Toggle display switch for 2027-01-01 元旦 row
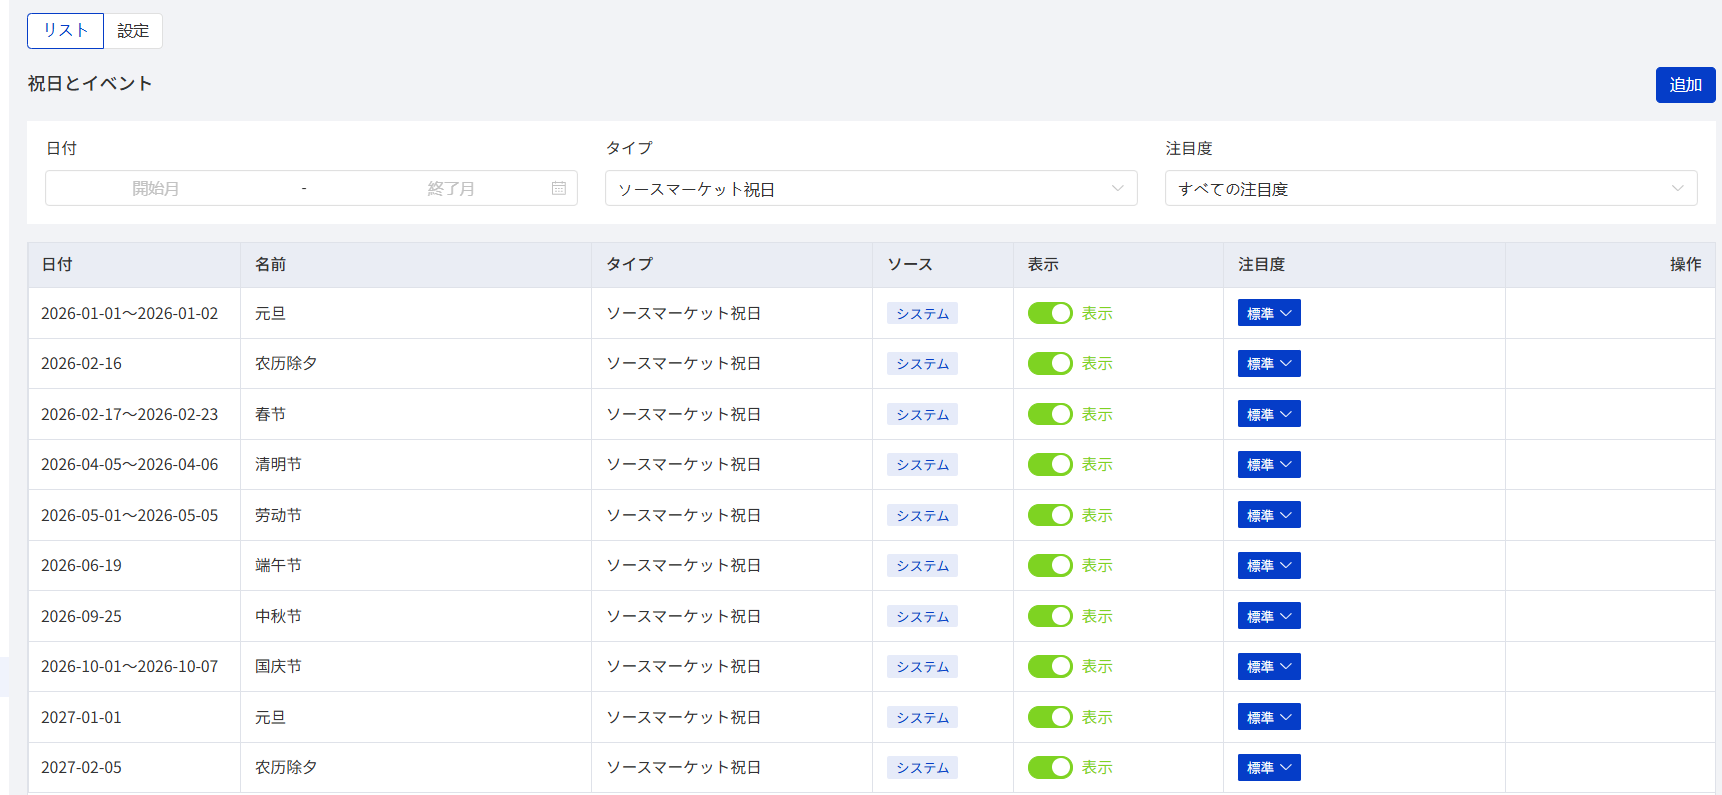Image resolution: width=1722 pixels, height=795 pixels. click(1050, 717)
